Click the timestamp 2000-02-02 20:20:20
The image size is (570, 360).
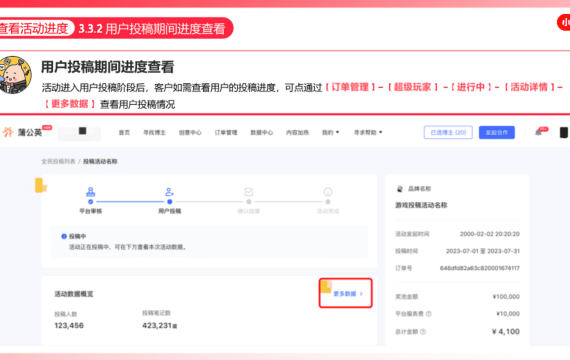tap(490, 234)
